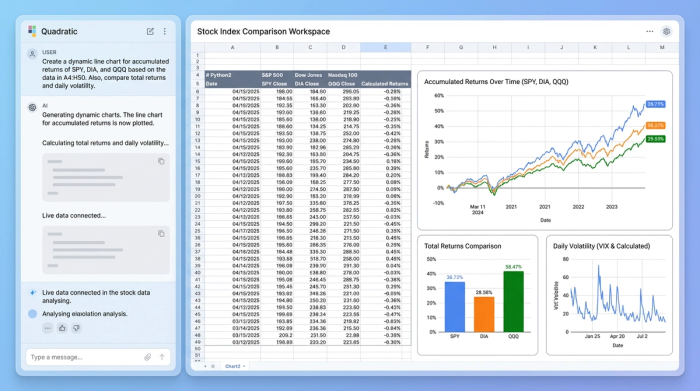Send the message with the arrow icon
The image size is (700, 391).
point(162,357)
